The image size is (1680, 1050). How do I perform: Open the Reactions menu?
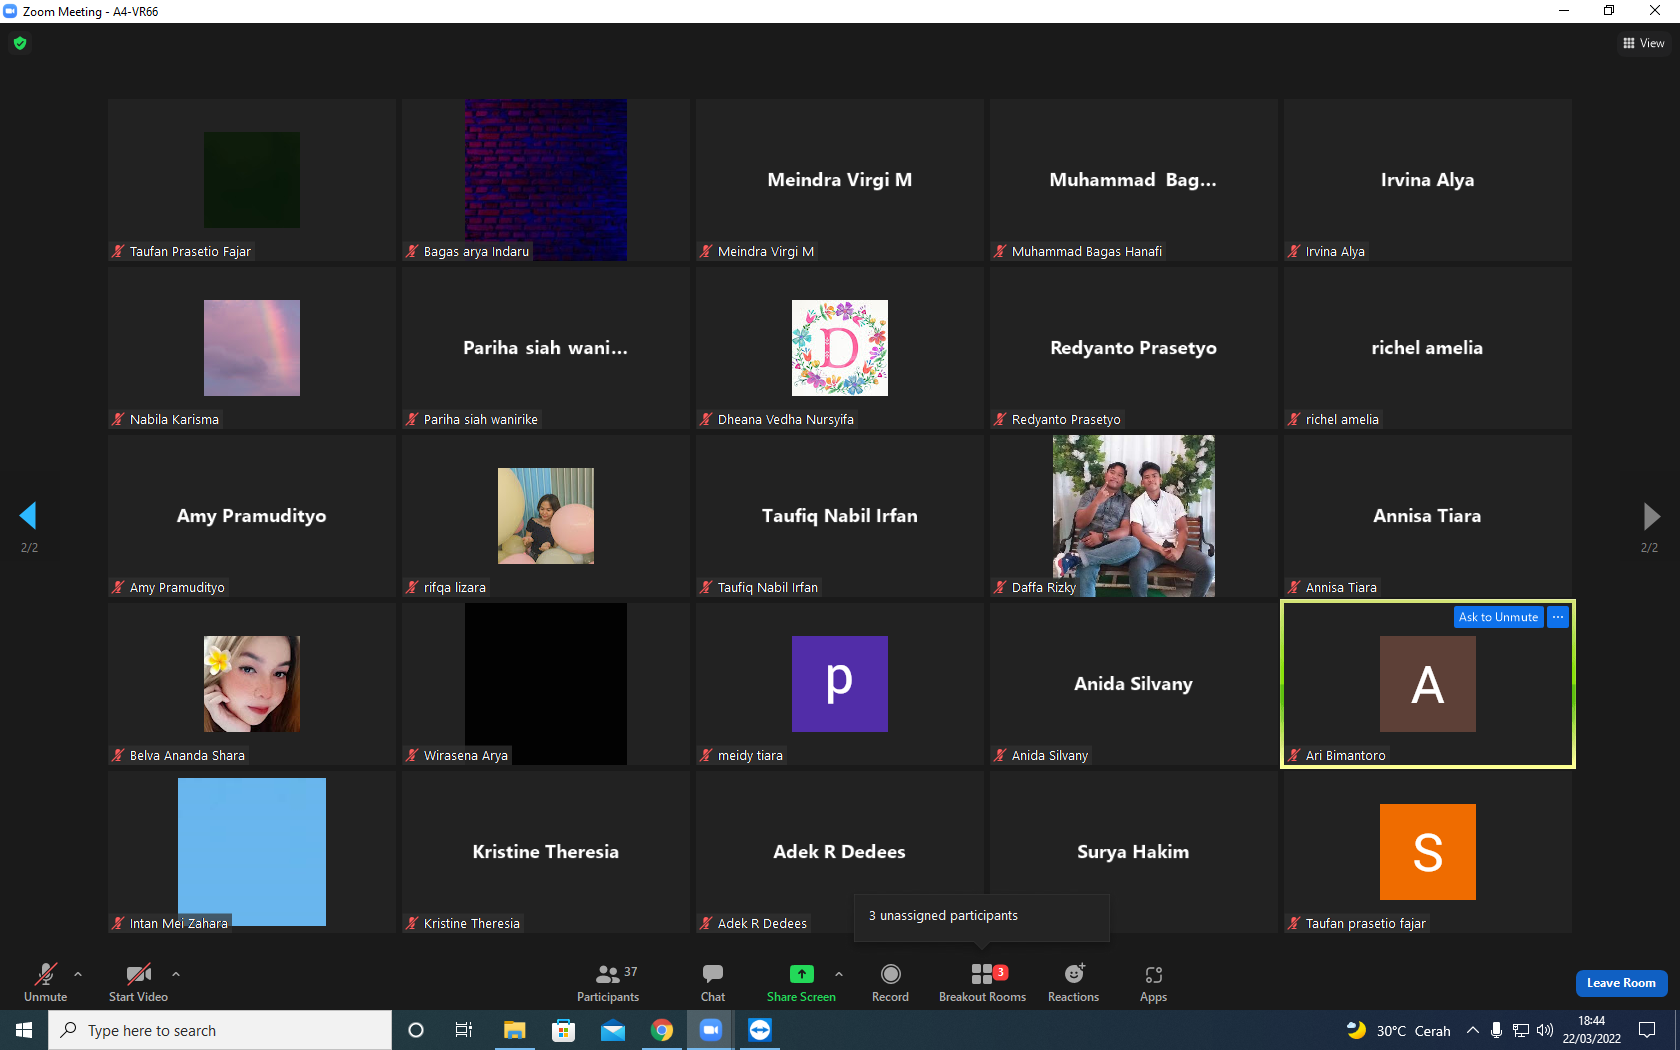[x=1073, y=982]
